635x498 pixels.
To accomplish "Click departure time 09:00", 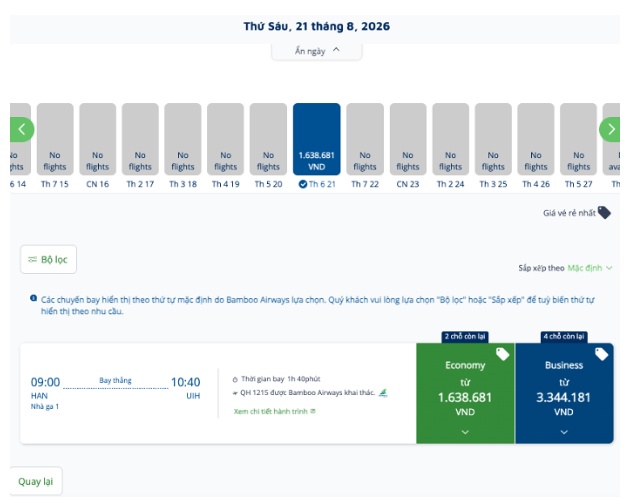I will 45,382.
